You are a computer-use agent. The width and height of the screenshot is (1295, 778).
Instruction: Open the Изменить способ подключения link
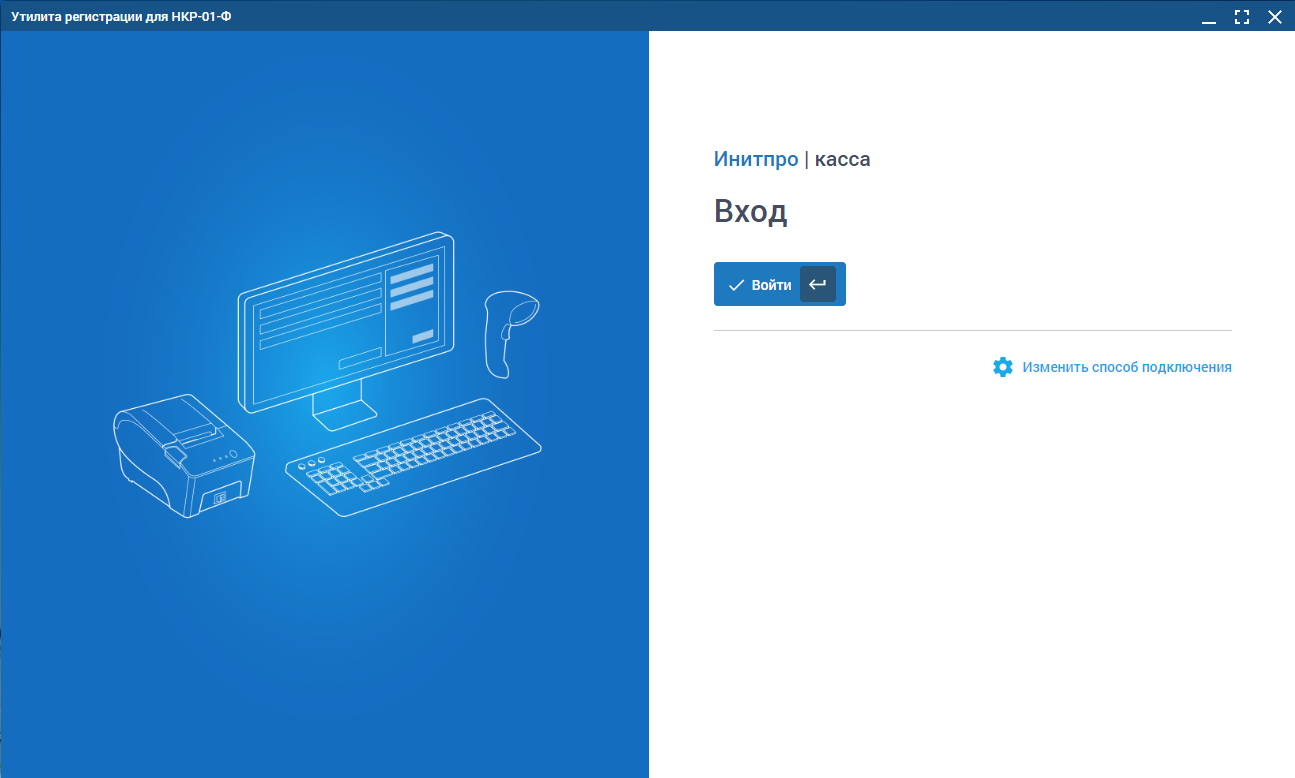[x=1126, y=367]
